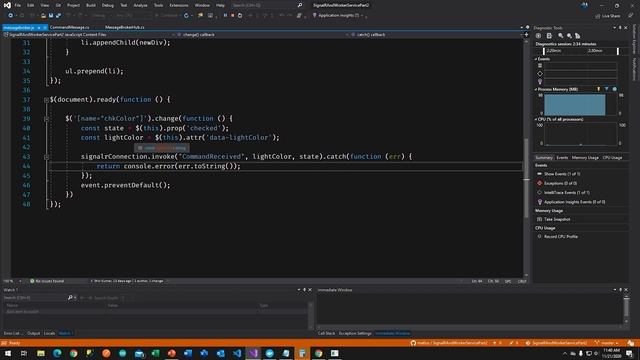Collapse the catch function at line 43
Image resolution: width=640 pixels, height=360 pixels.
(46, 157)
